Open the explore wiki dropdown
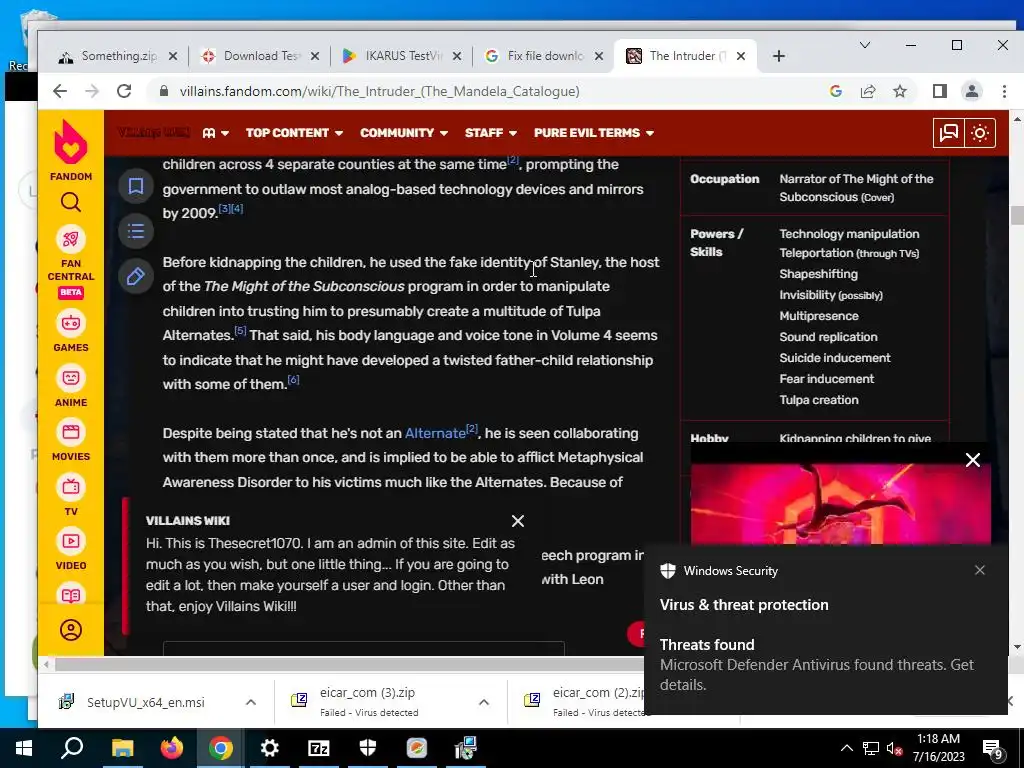Screen dimensions: 1024x768 216,133
